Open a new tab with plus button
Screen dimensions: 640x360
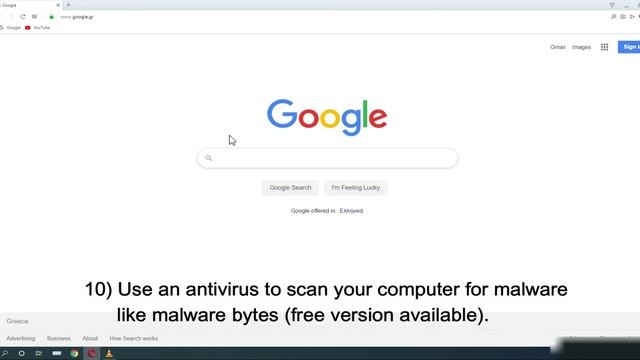(68, 5)
